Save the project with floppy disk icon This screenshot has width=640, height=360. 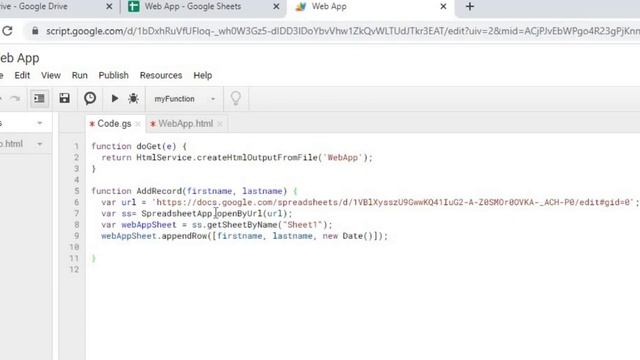point(64,98)
